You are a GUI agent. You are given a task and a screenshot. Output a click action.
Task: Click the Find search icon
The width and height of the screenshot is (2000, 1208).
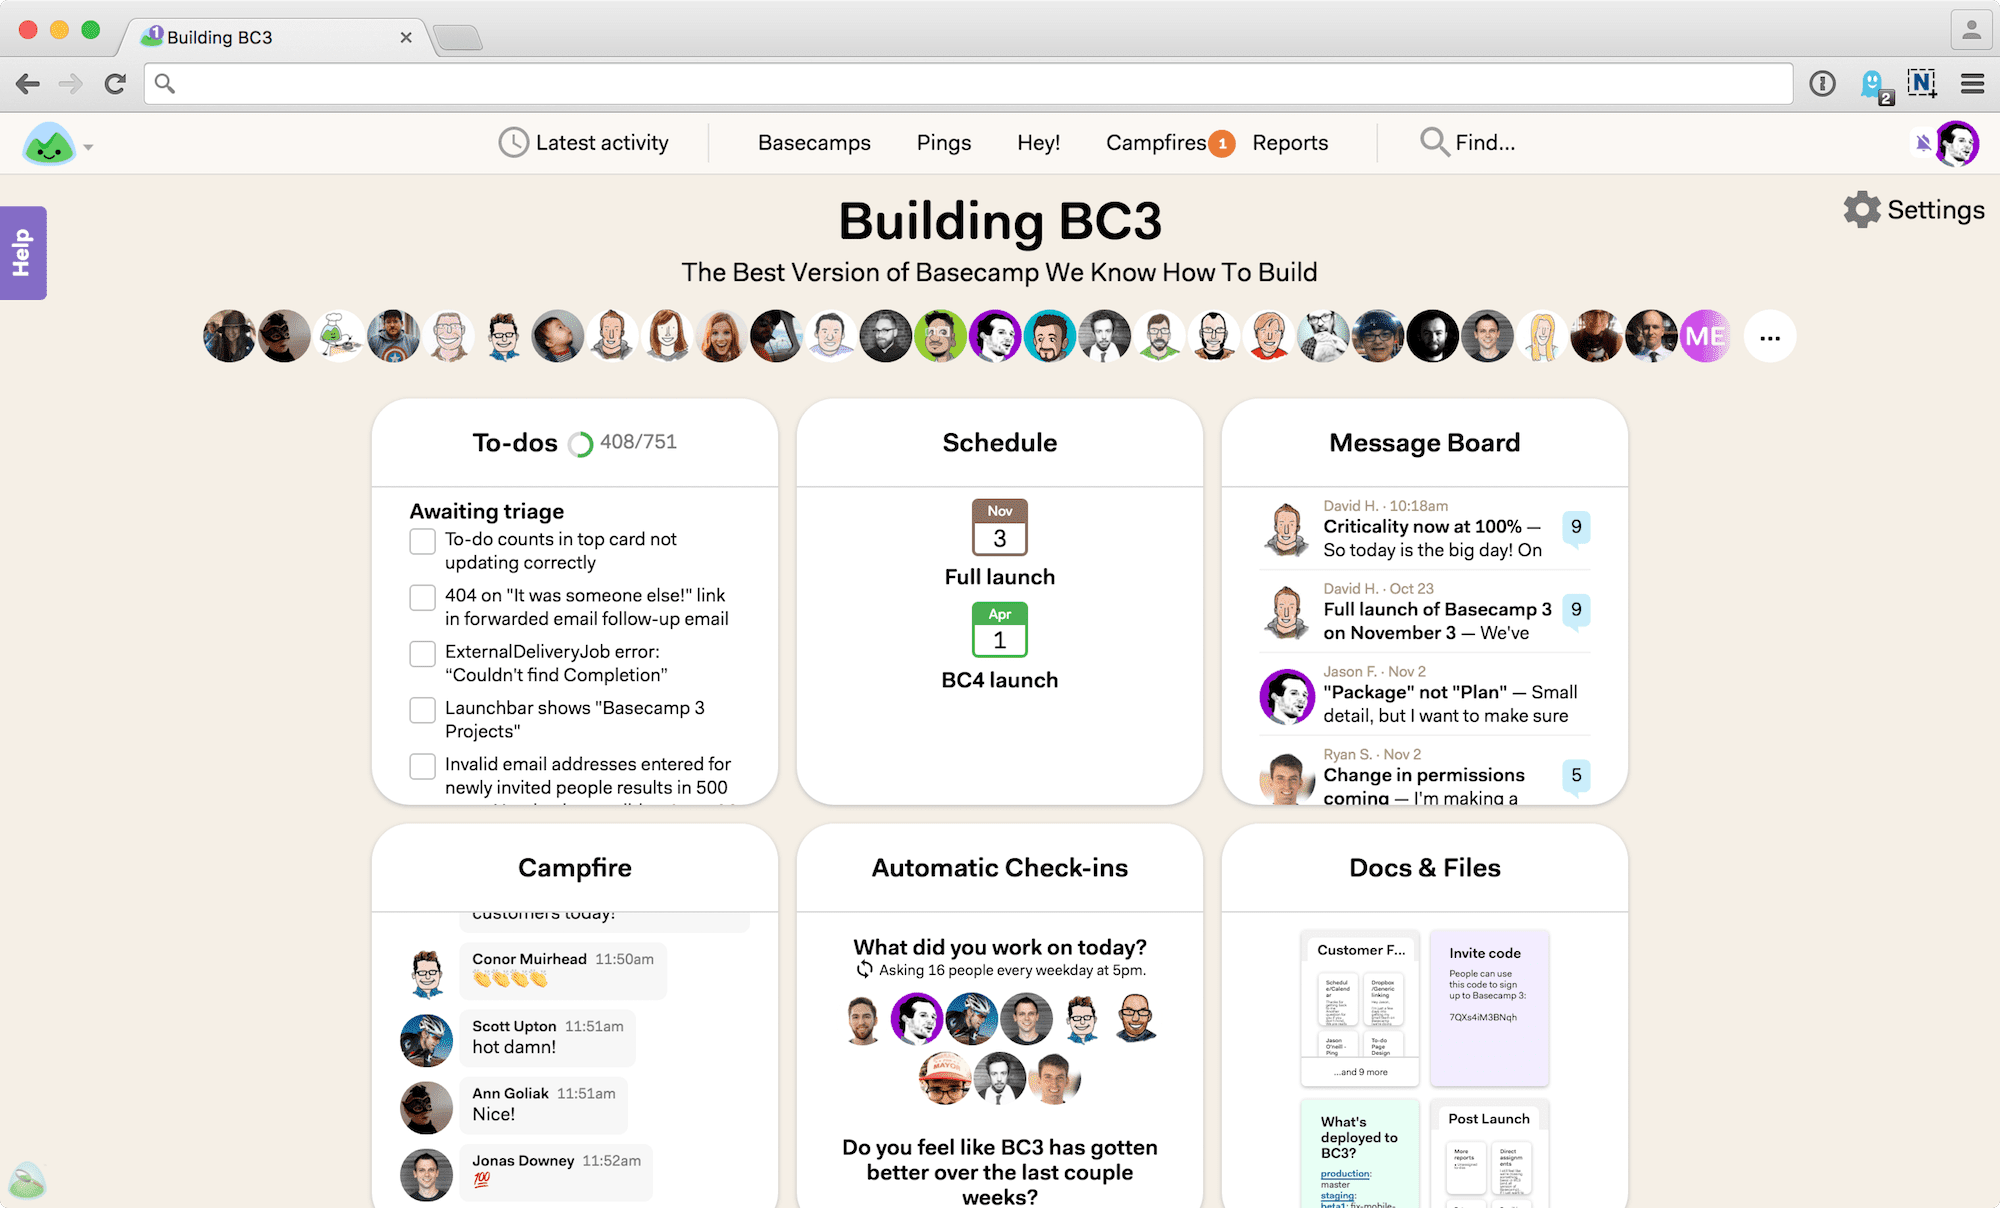point(1430,141)
